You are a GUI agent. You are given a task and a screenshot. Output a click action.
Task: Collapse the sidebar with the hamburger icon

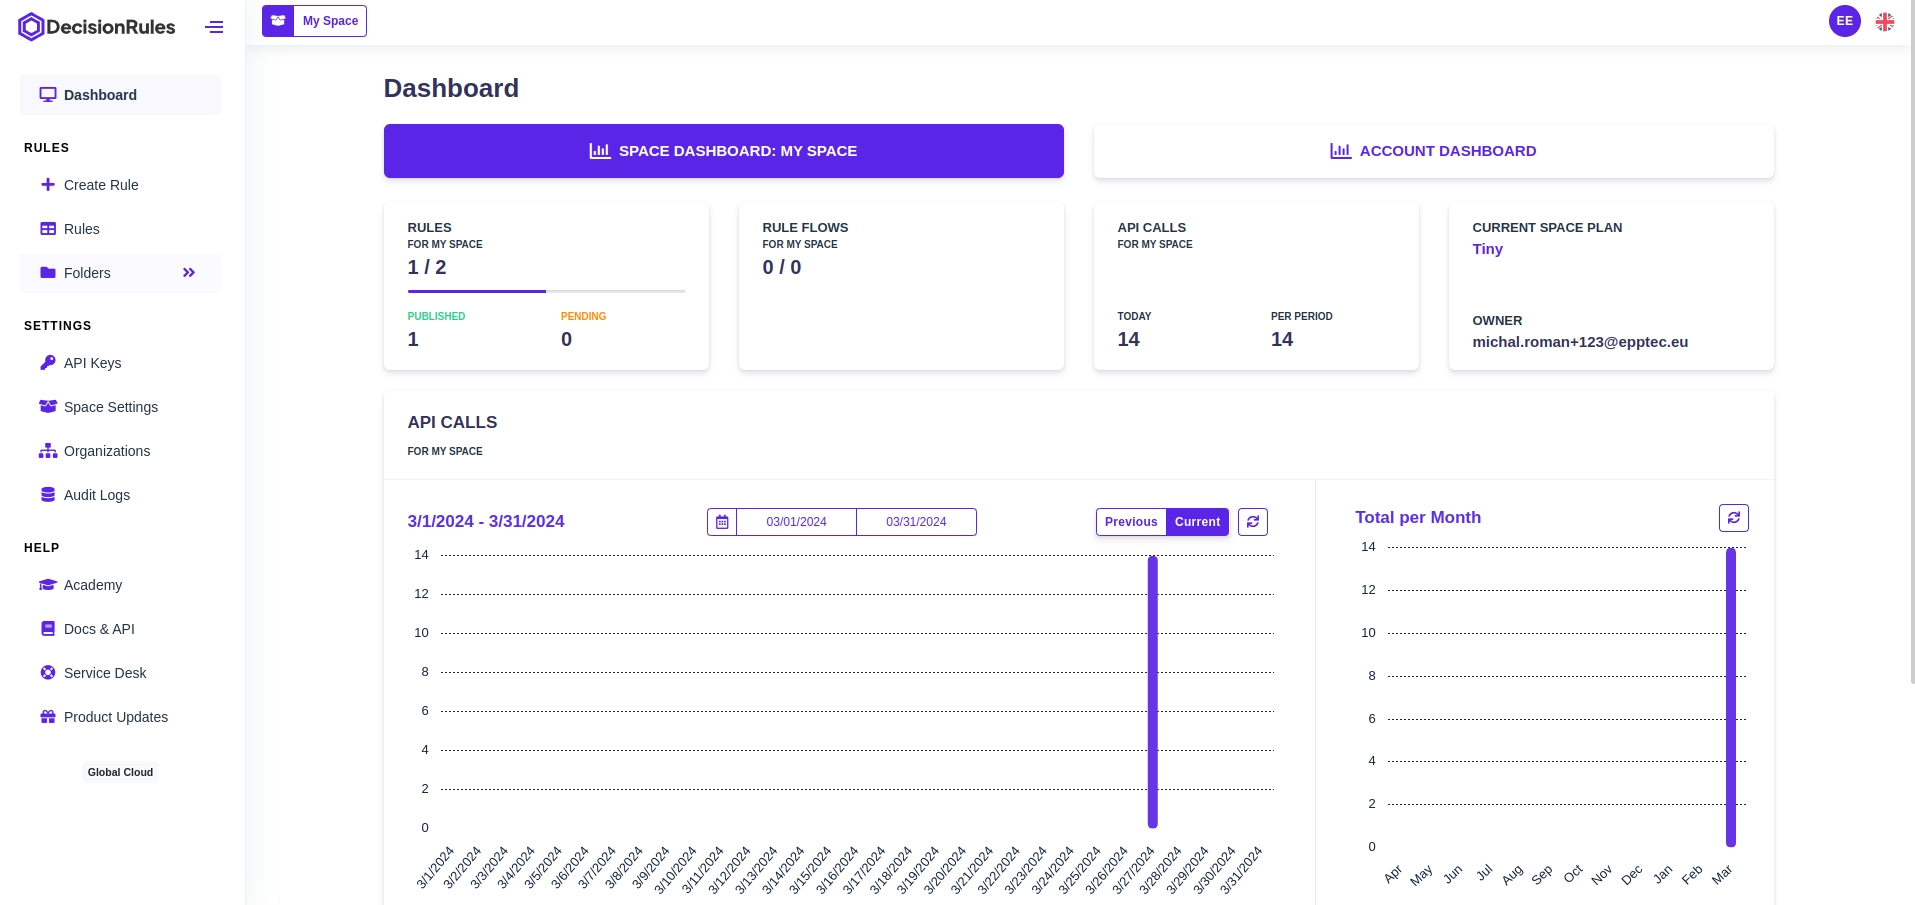pos(214,27)
